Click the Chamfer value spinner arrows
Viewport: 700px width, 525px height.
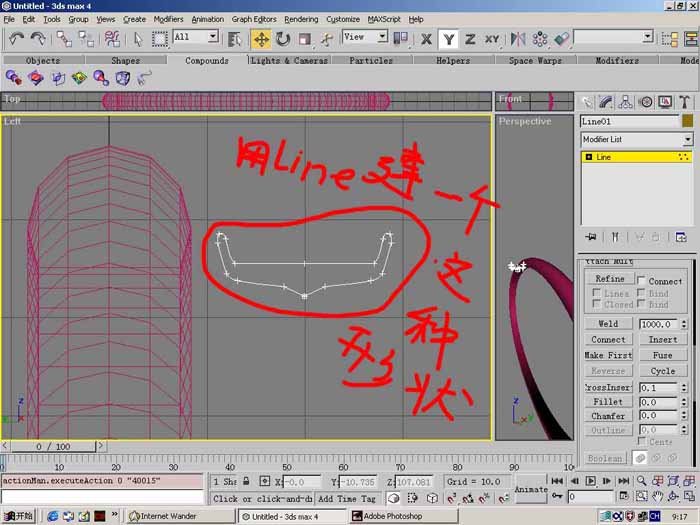(x=684, y=415)
